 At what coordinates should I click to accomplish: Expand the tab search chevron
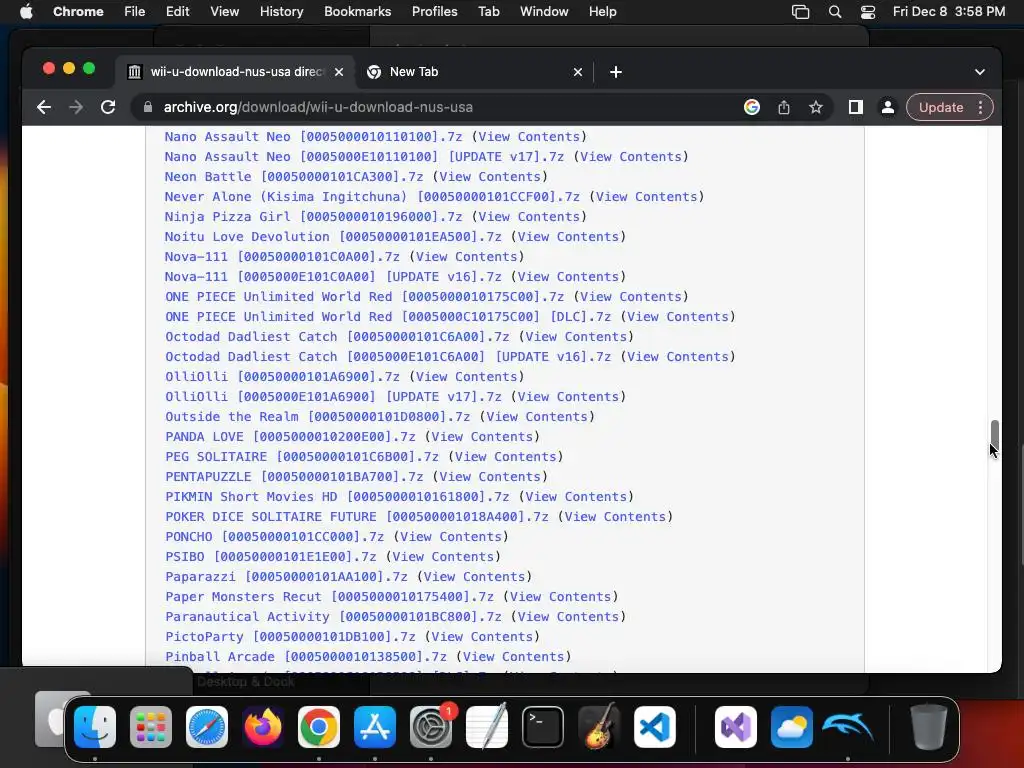[980, 72]
